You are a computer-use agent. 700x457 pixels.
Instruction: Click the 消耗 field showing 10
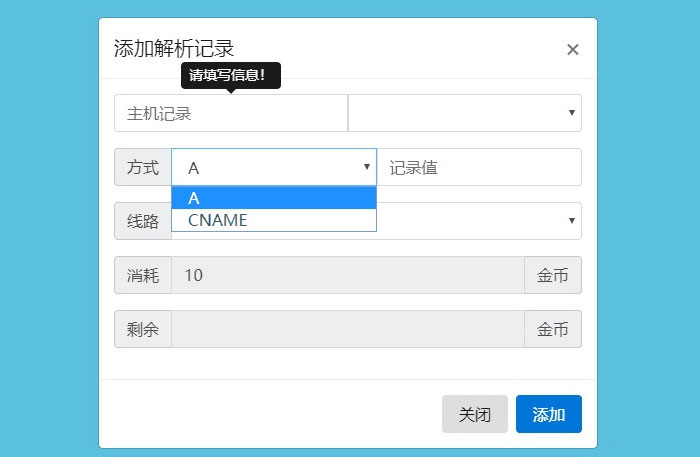click(x=347, y=275)
